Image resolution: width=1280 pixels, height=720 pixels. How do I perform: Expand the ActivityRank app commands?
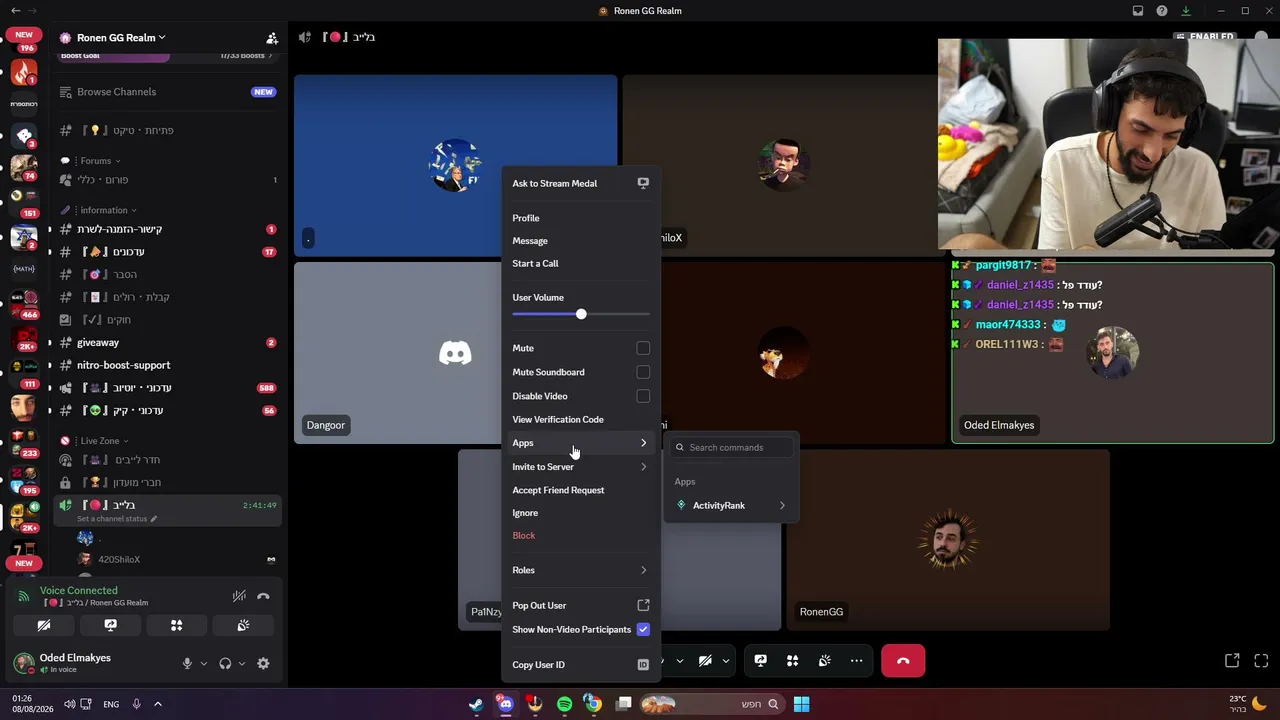pyautogui.click(x=732, y=506)
